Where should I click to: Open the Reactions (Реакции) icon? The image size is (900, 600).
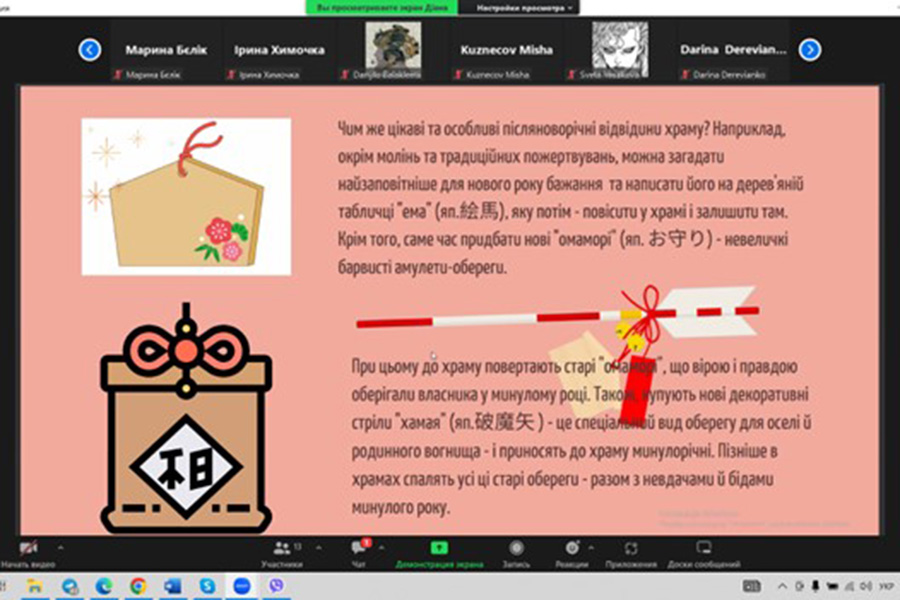(x=572, y=548)
